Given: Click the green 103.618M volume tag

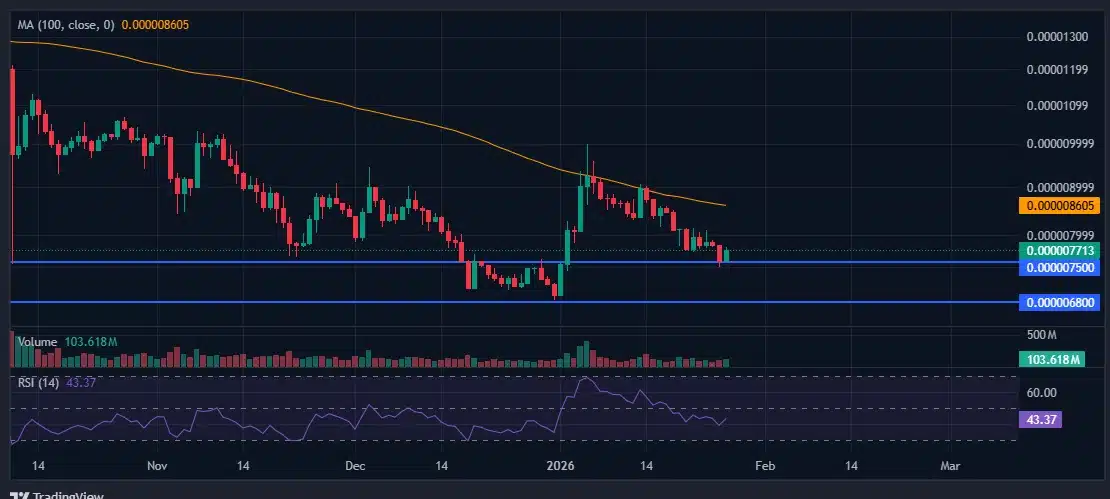Looking at the screenshot, I should (1051, 360).
